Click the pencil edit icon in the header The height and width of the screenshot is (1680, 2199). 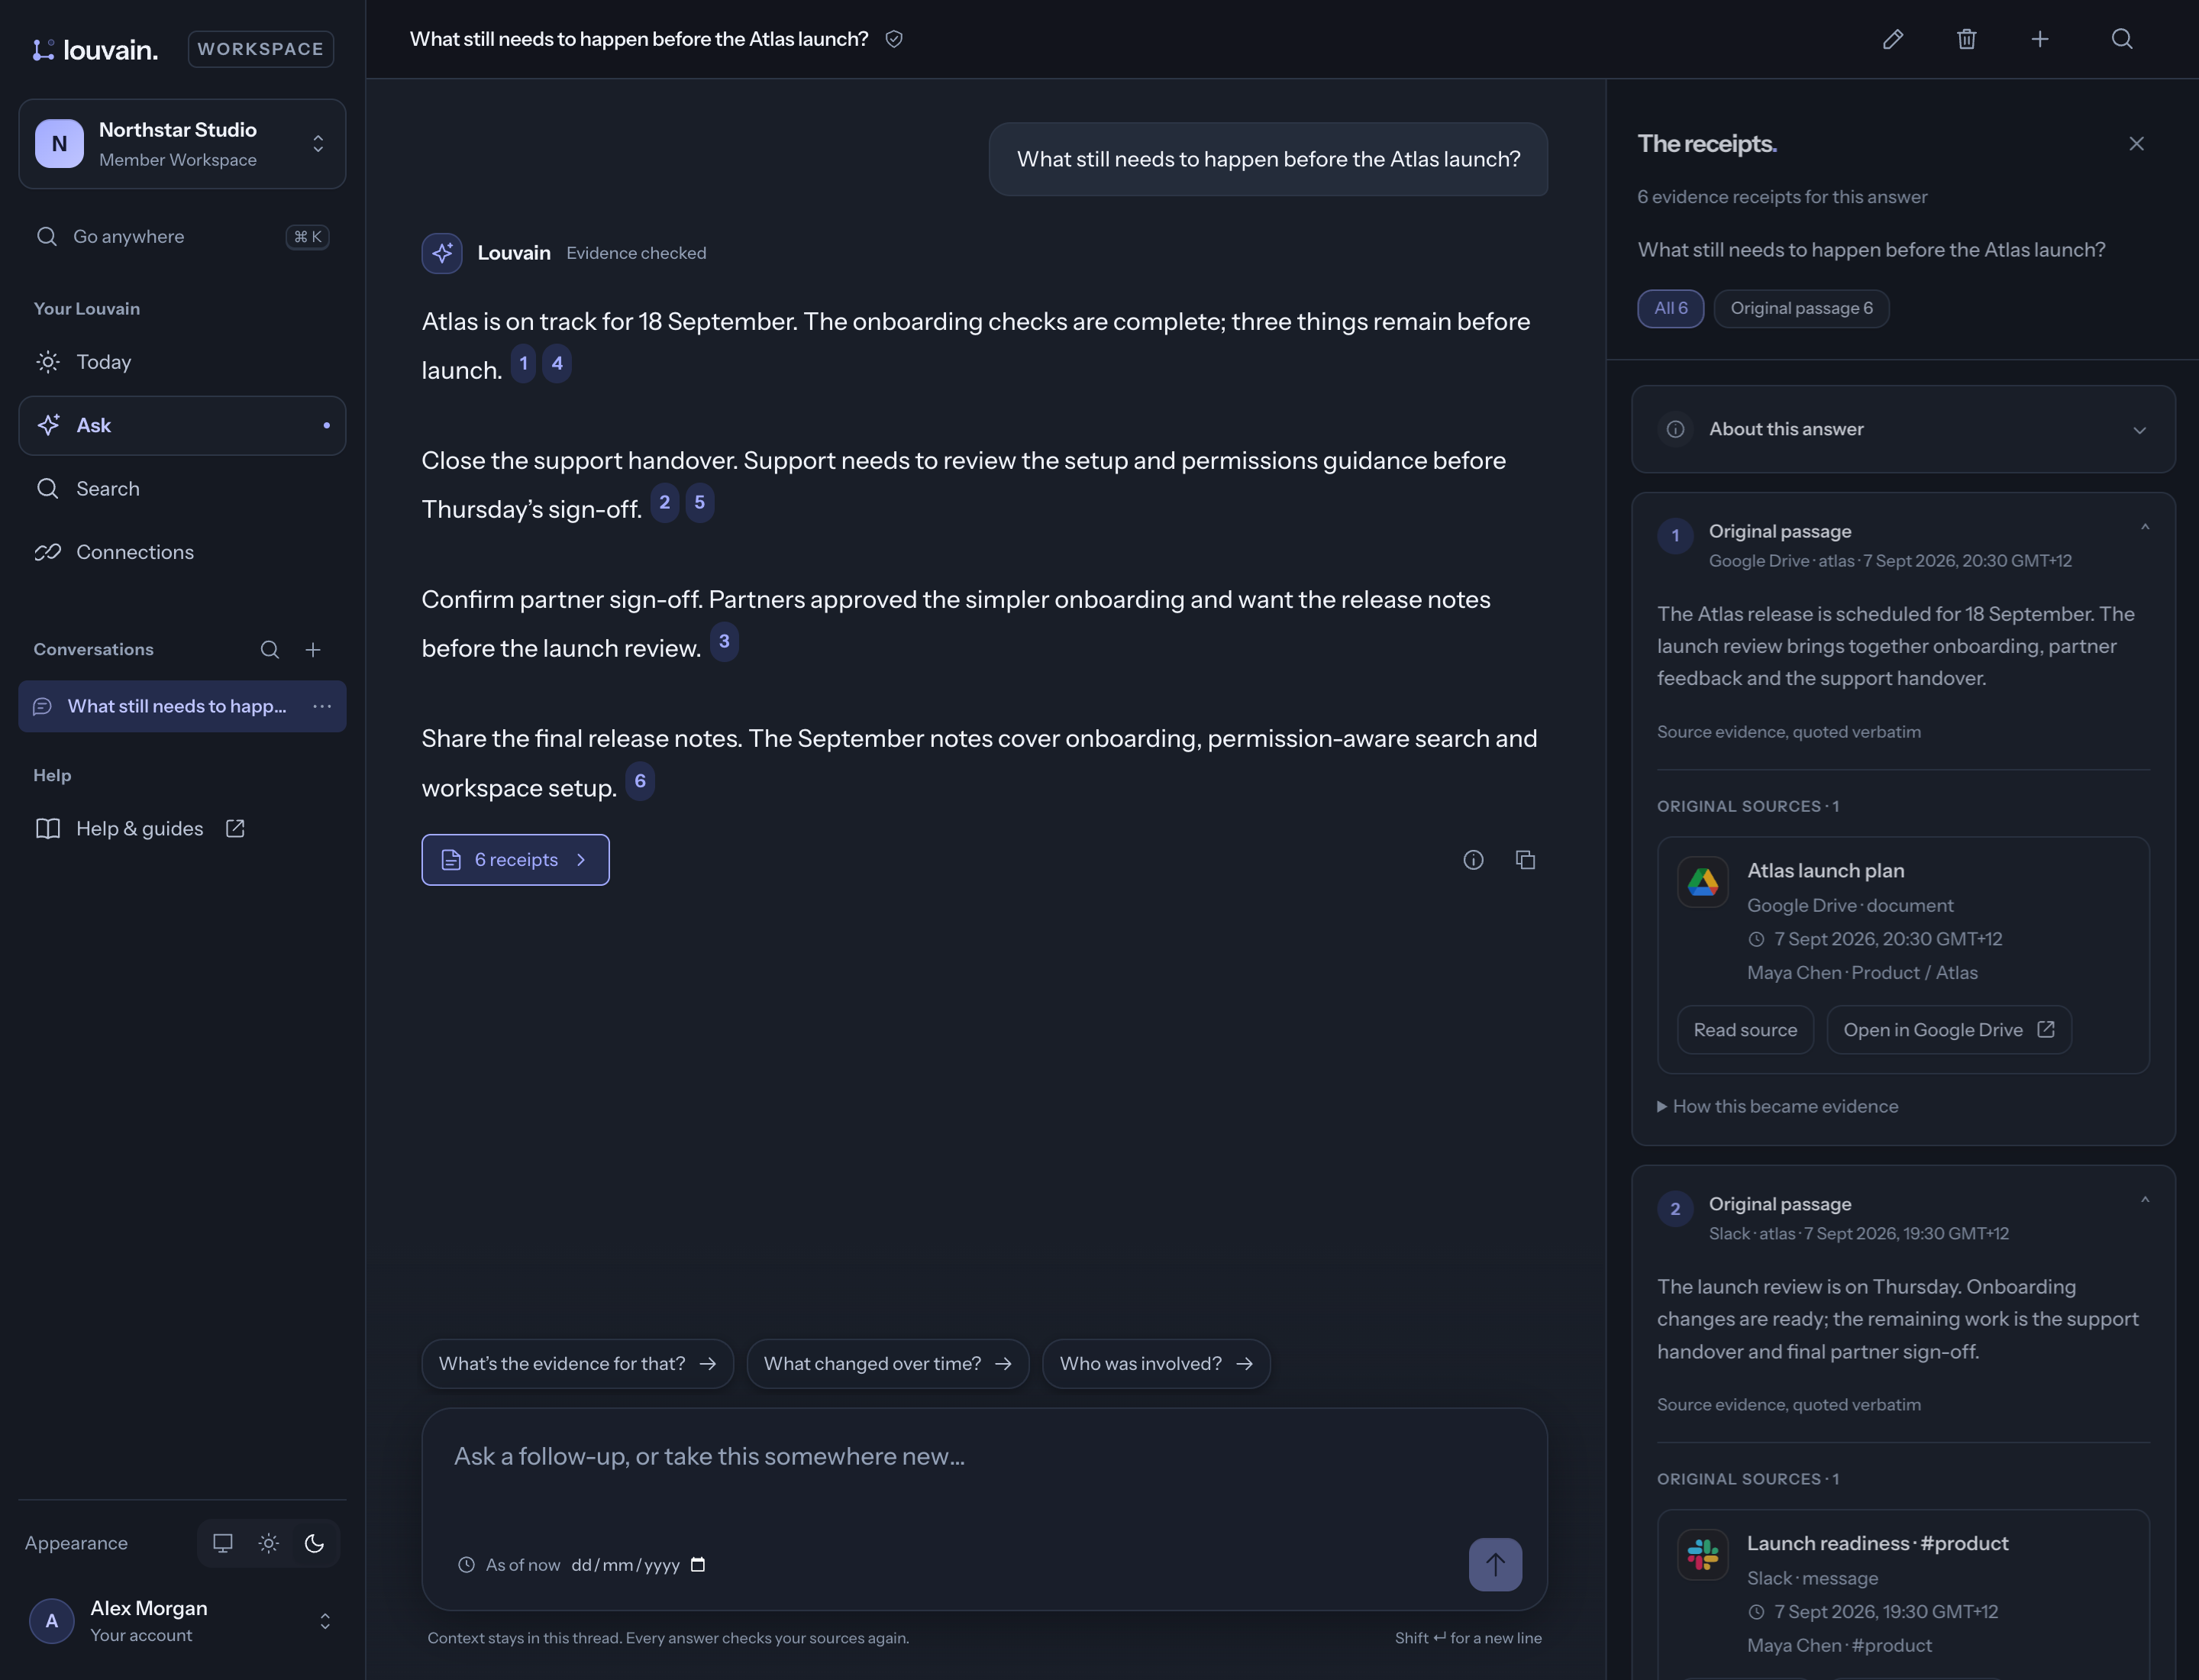[x=1892, y=39]
